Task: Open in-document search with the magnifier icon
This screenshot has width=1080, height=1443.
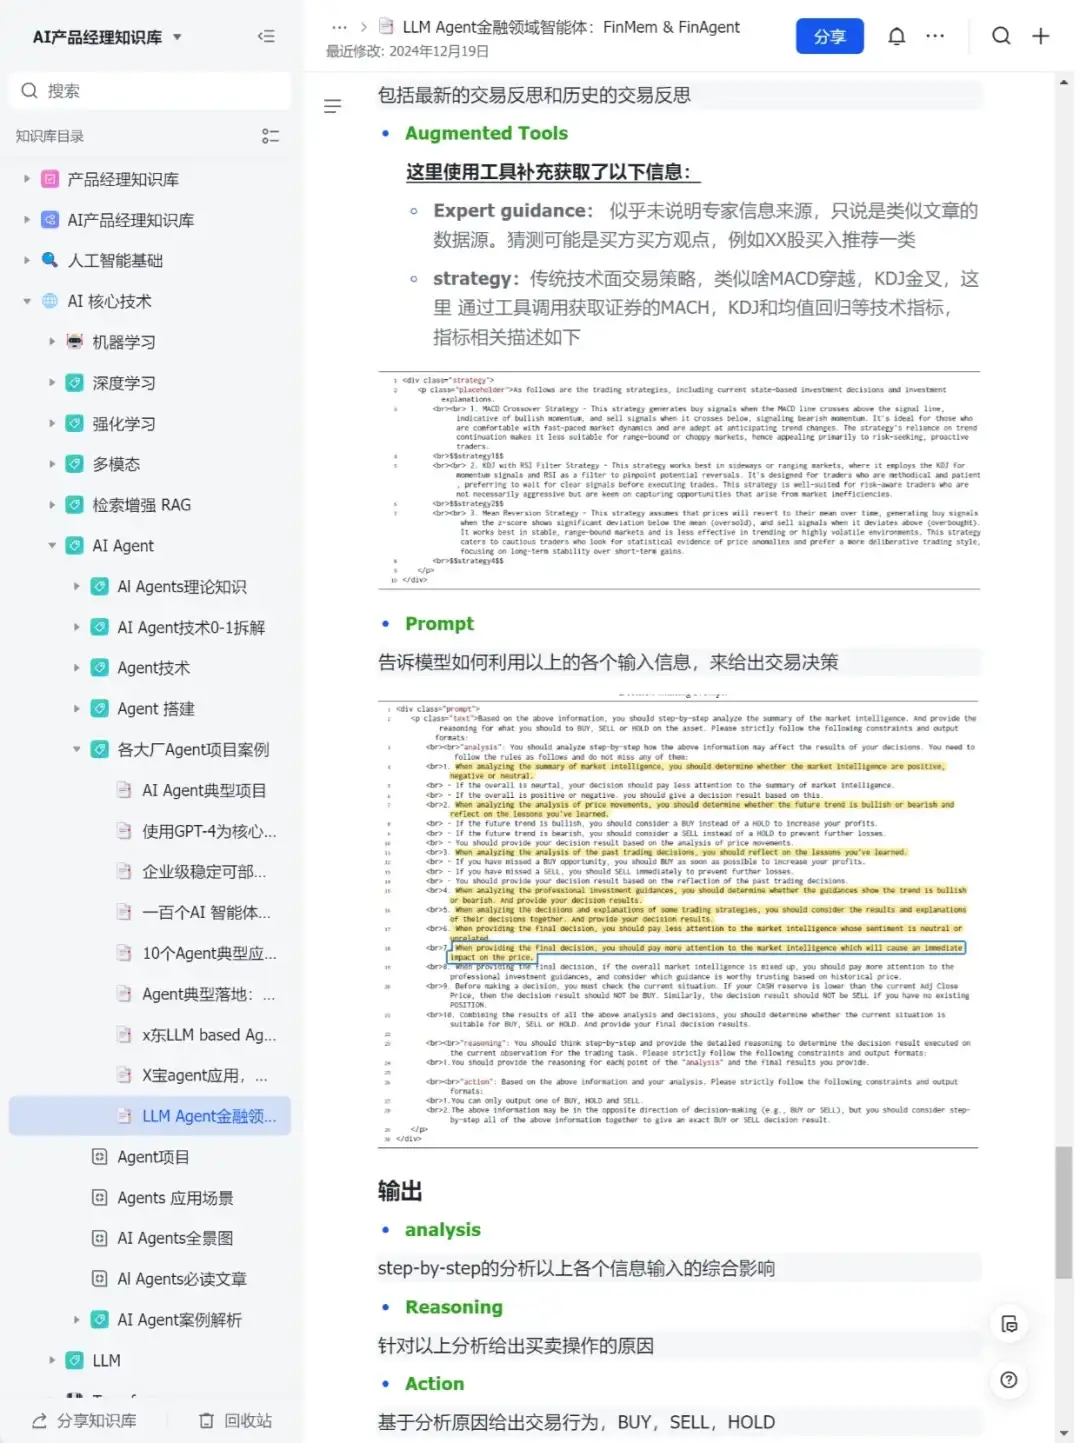Action: click(1002, 36)
